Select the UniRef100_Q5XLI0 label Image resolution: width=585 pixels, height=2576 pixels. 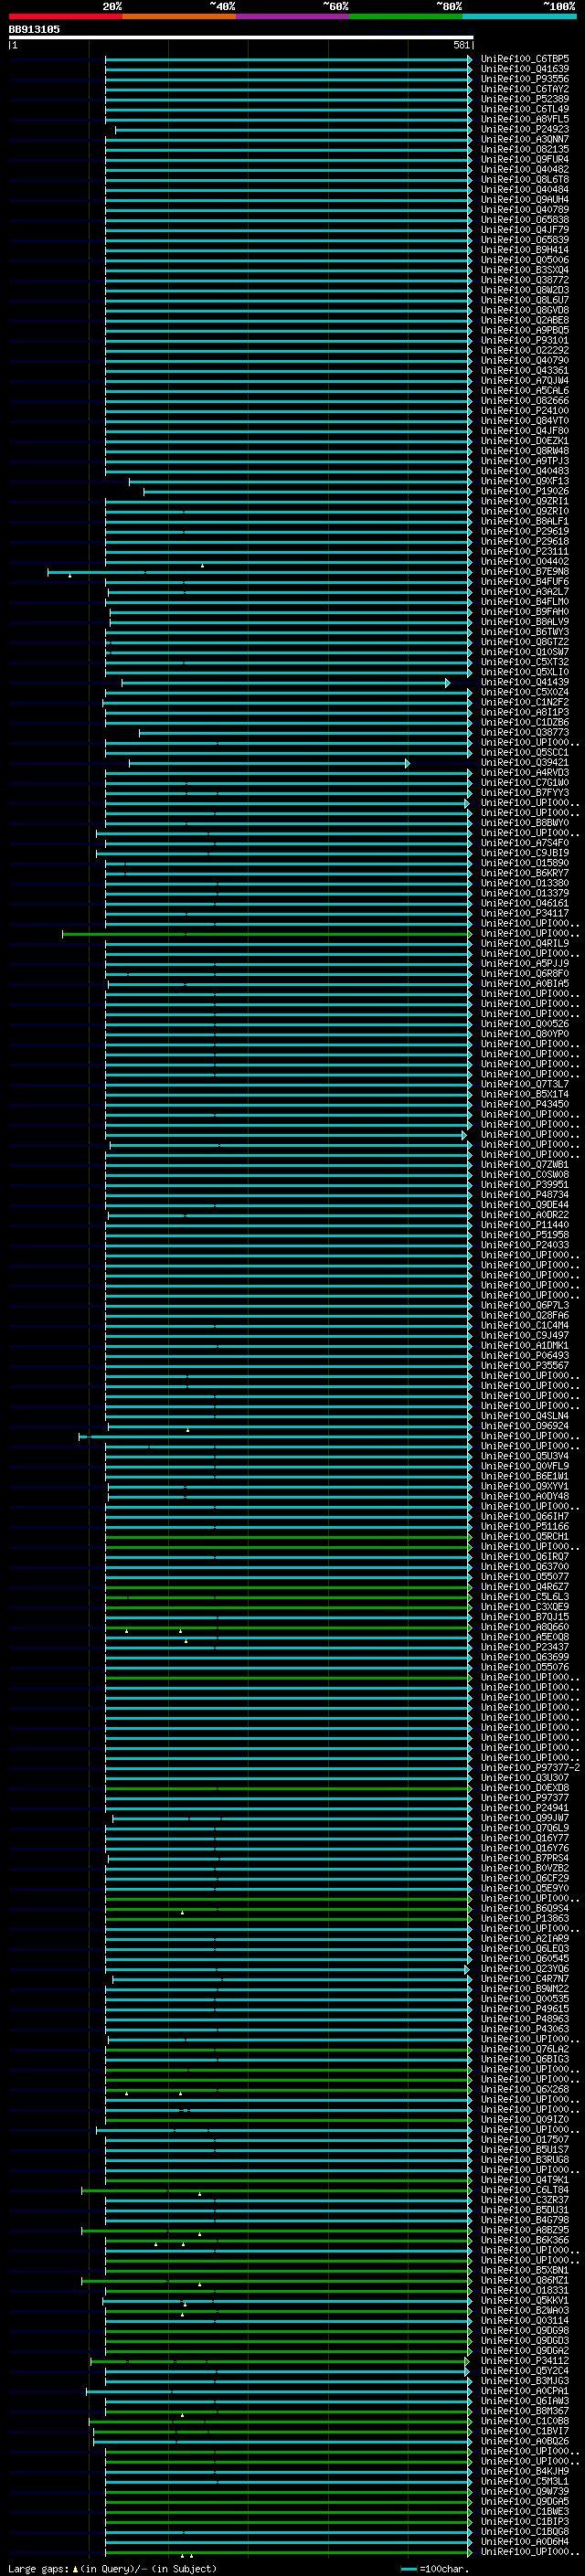524,672
